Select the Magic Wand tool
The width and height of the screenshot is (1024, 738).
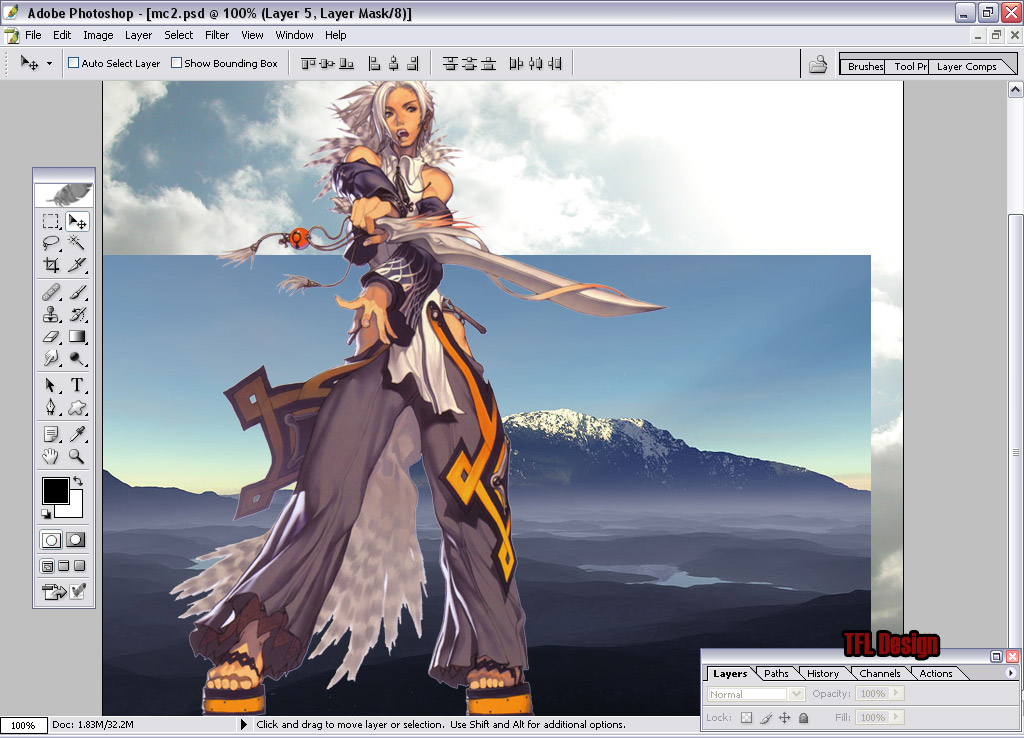77,243
